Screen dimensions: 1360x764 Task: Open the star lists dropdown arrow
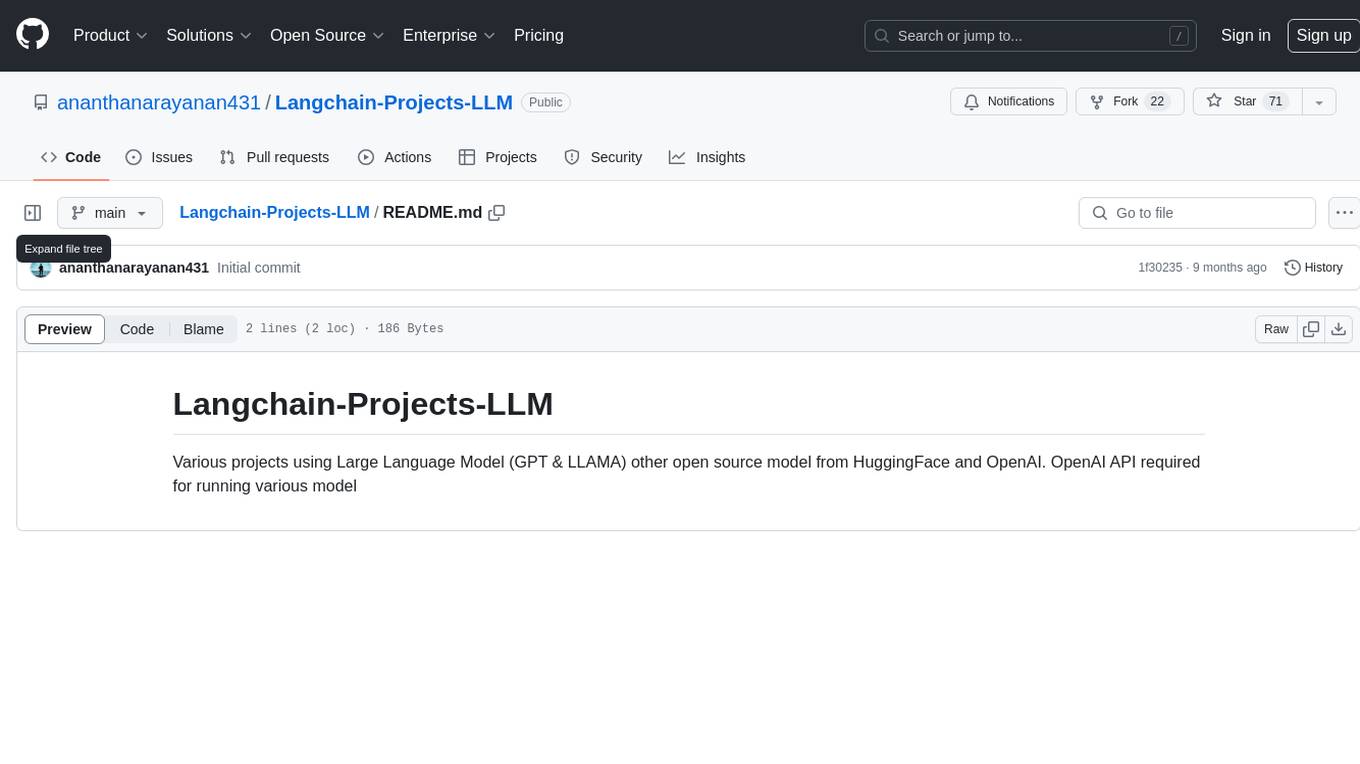[1319, 102]
